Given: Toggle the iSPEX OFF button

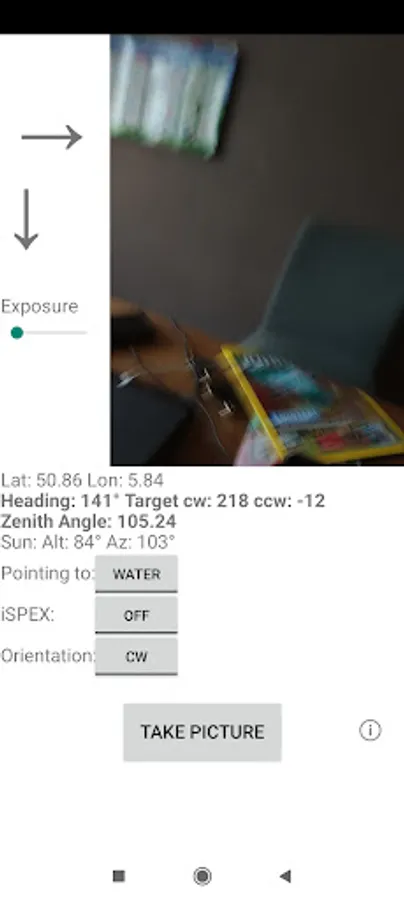Looking at the screenshot, I should (136, 615).
